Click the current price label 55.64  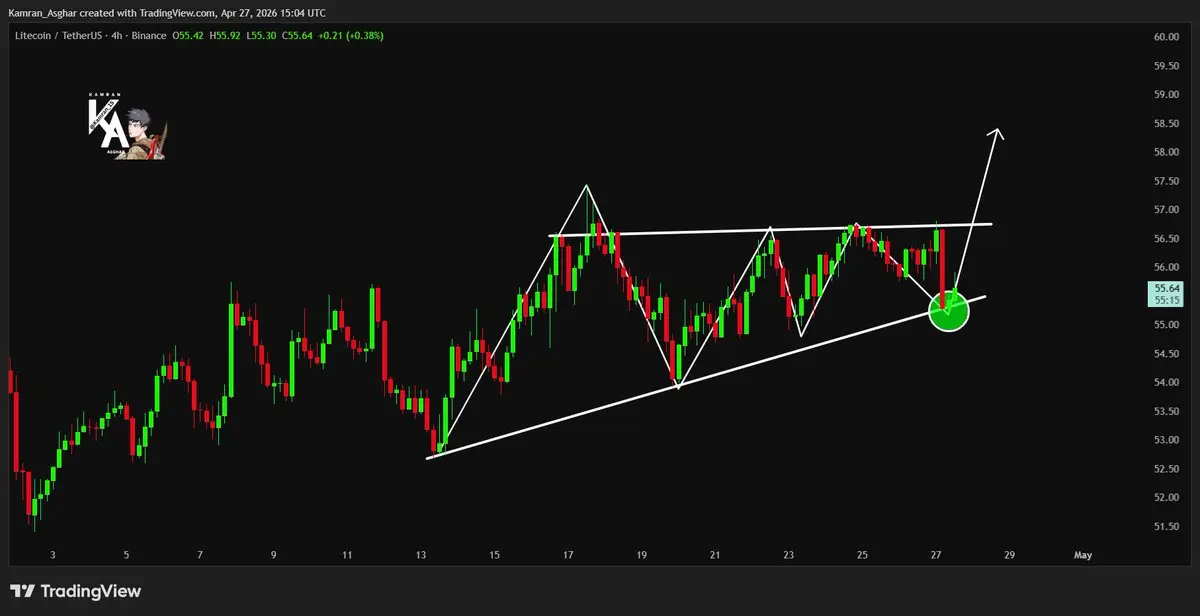(x=1167, y=288)
